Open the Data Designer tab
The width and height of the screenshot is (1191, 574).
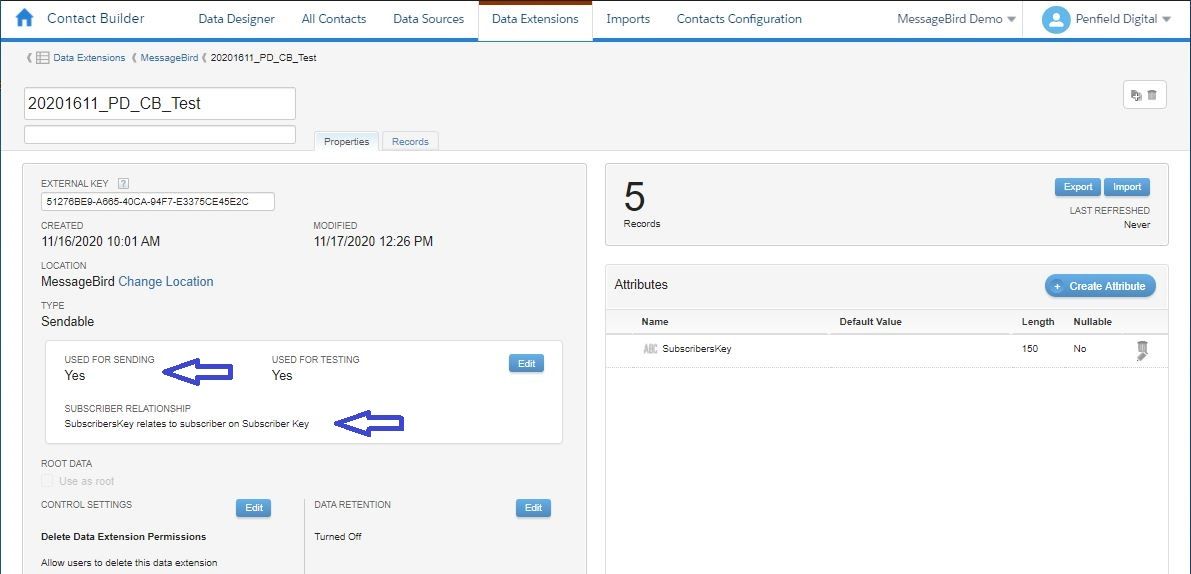(236, 19)
